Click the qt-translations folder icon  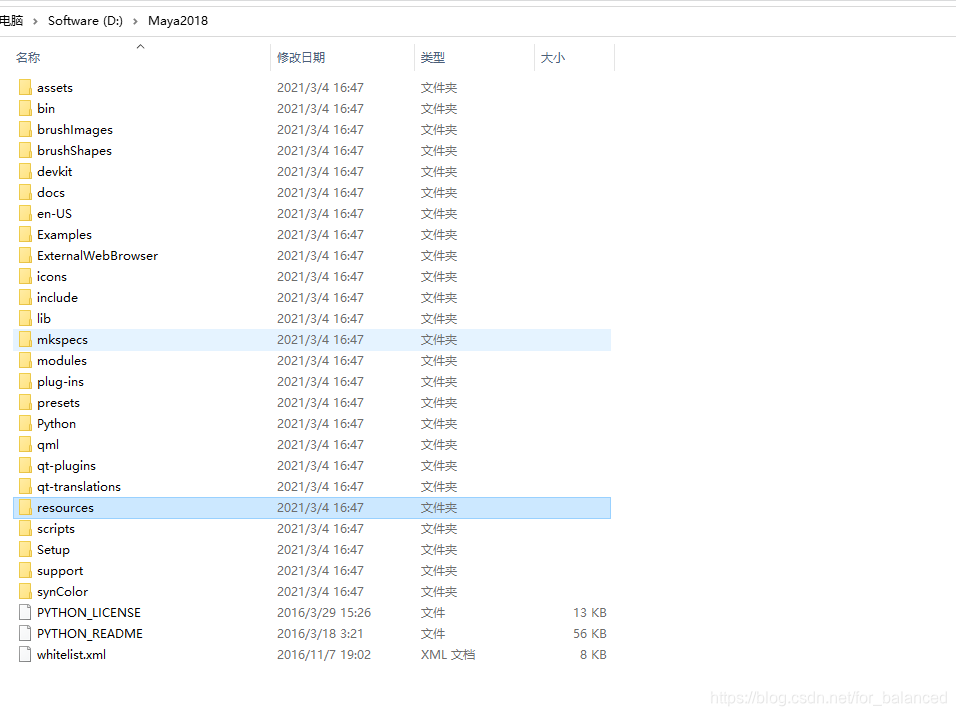tap(25, 487)
